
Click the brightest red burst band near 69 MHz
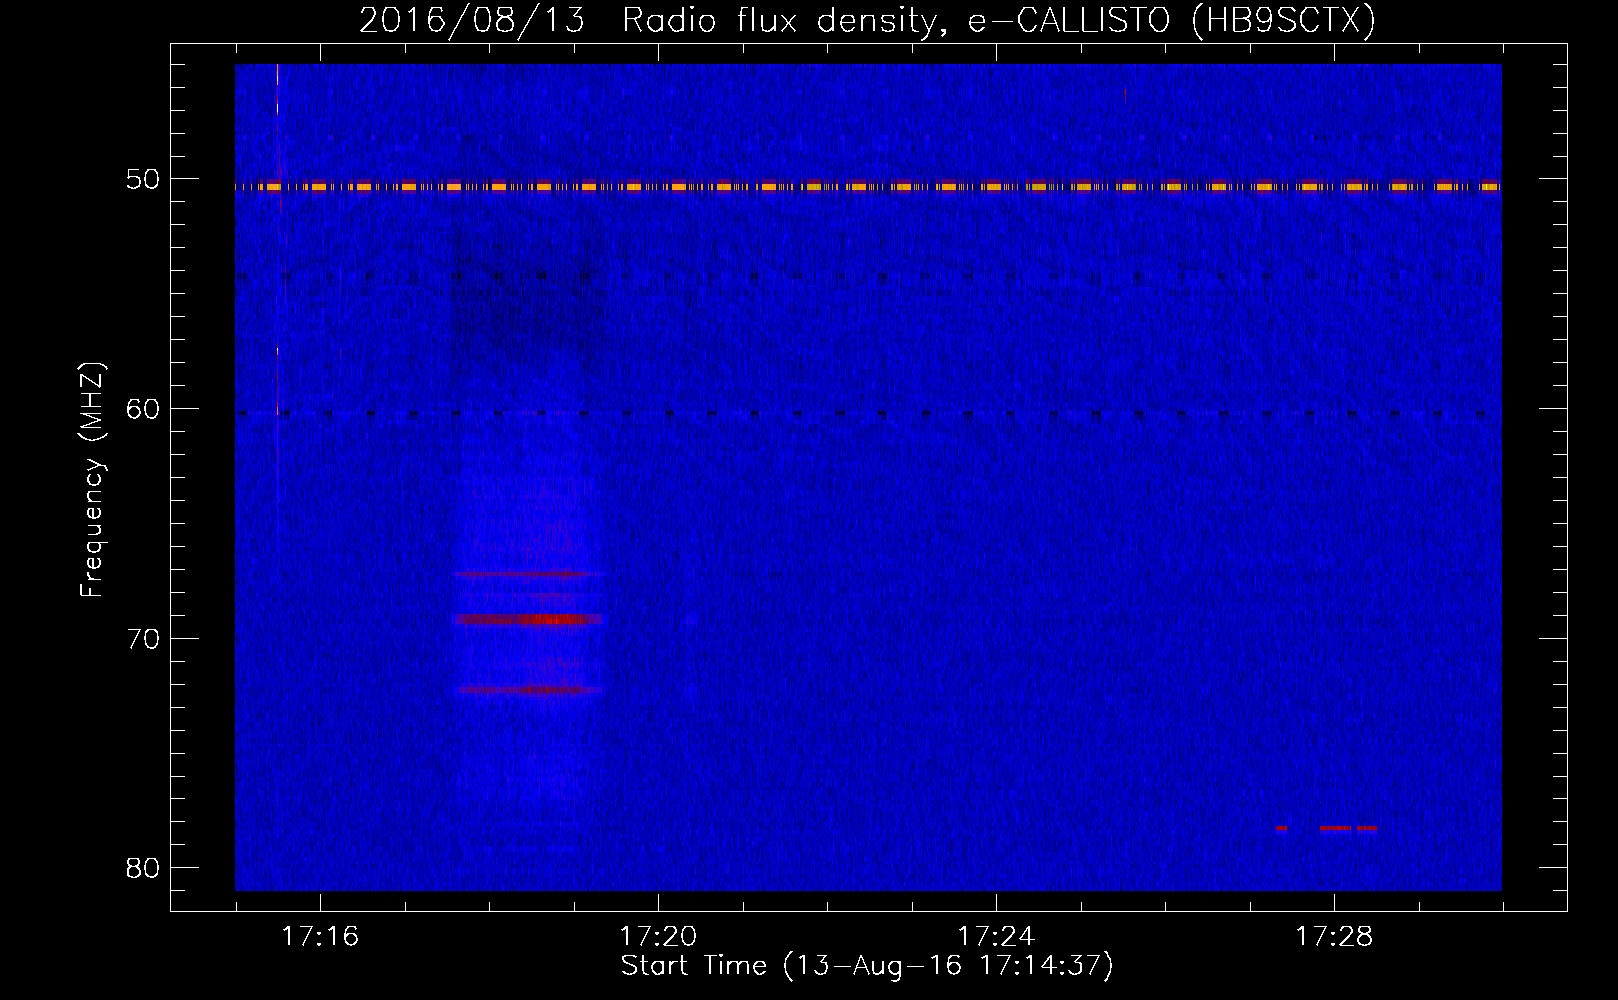tap(528, 619)
